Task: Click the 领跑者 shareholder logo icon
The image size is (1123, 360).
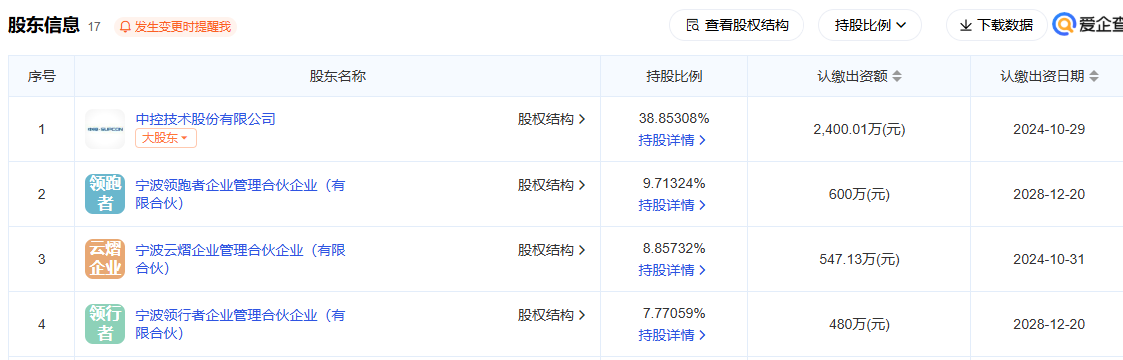Action: click(x=105, y=194)
